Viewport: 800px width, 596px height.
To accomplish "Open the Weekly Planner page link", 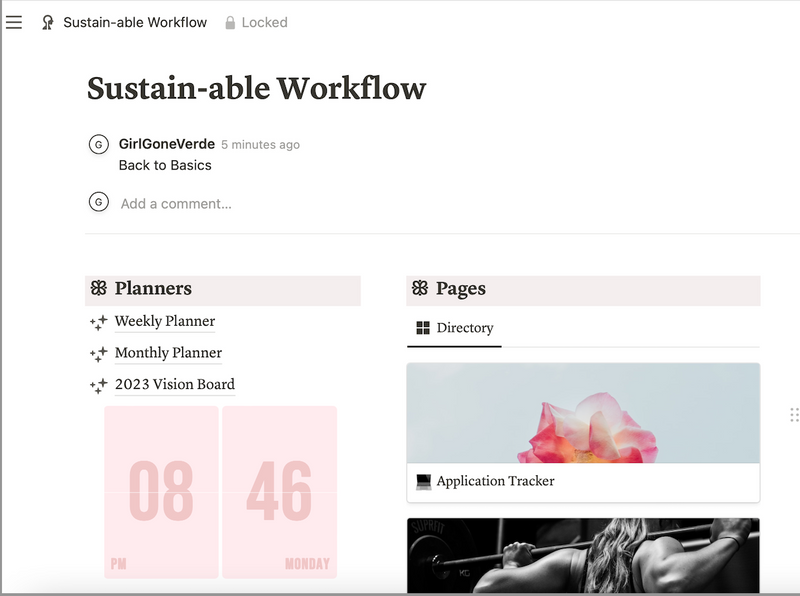I will coord(165,321).
